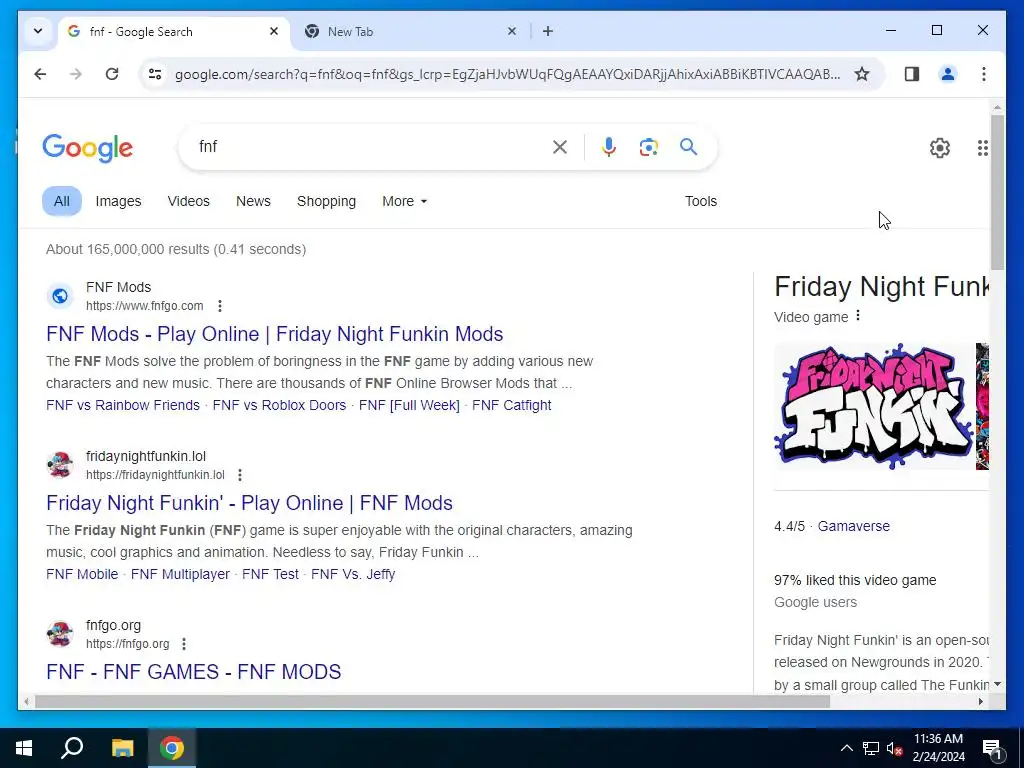
Task: Search by image with Google Lens
Action: (x=648, y=147)
